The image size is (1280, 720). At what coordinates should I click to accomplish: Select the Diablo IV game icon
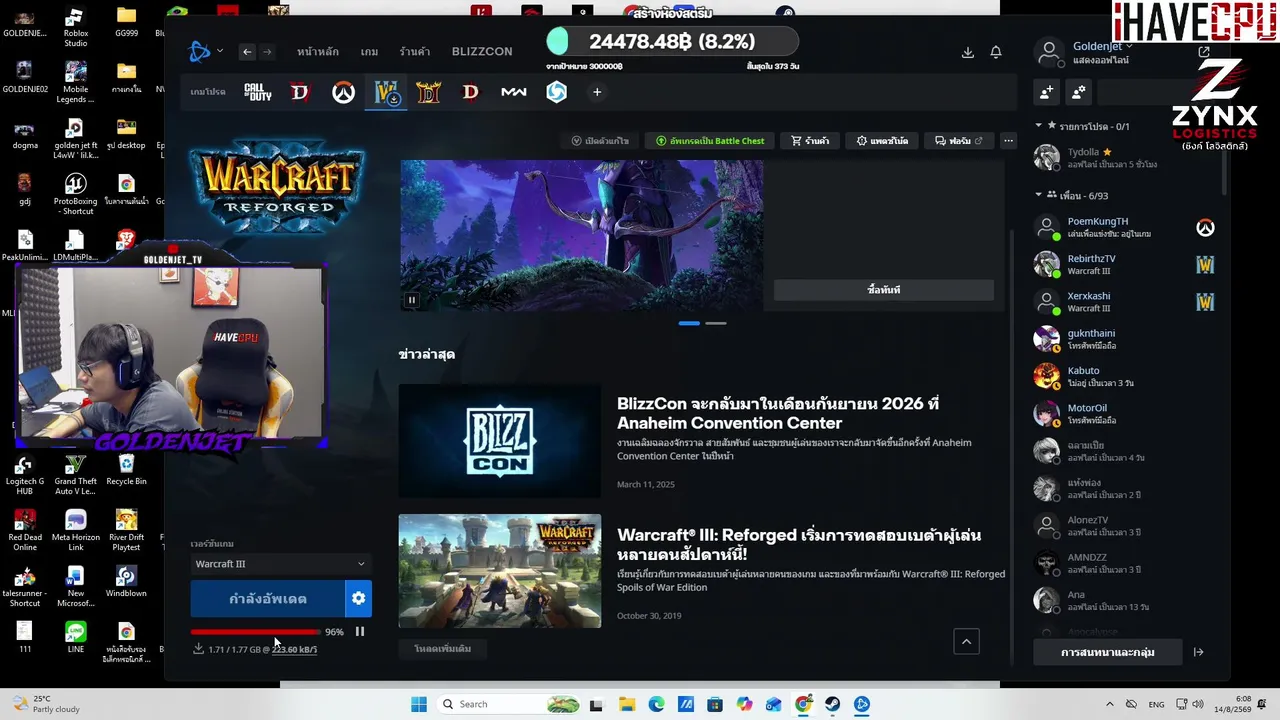click(300, 92)
